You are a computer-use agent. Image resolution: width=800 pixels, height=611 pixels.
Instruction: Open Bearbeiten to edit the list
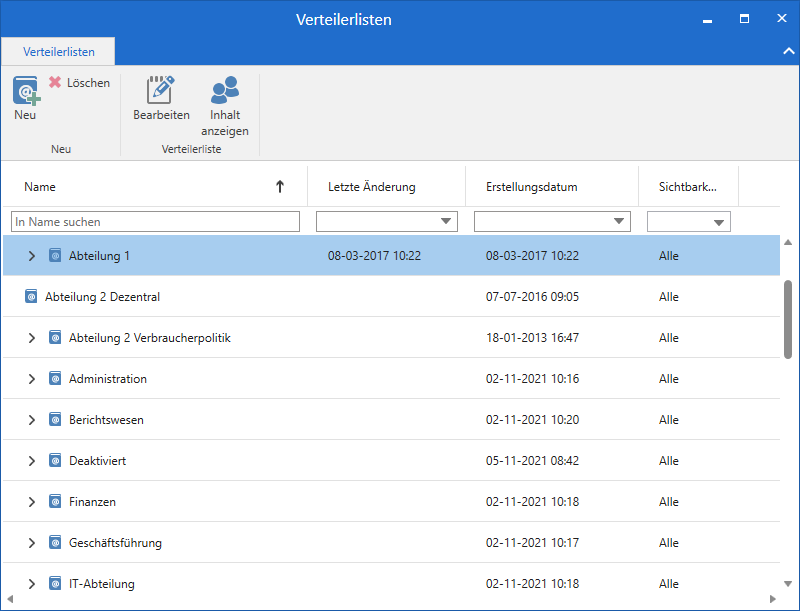pyautogui.click(x=161, y=98)
